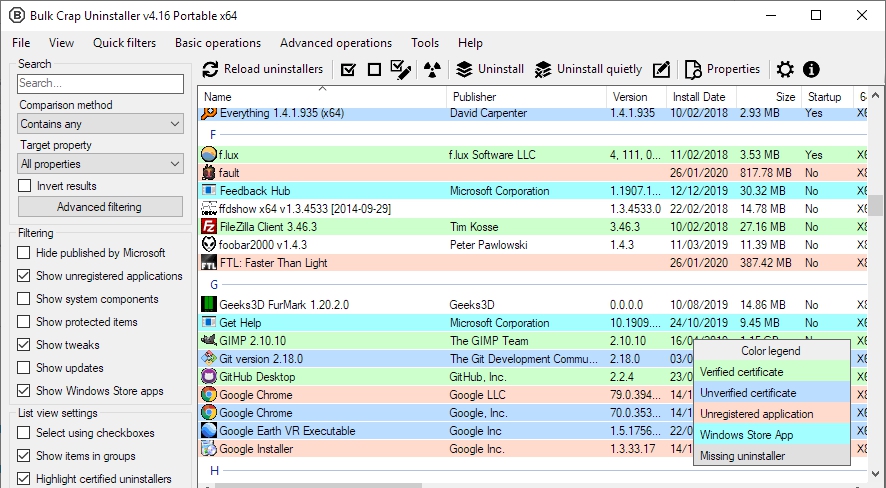
Task: Click the foobar2000 icon
Action: tap(209, 245)
